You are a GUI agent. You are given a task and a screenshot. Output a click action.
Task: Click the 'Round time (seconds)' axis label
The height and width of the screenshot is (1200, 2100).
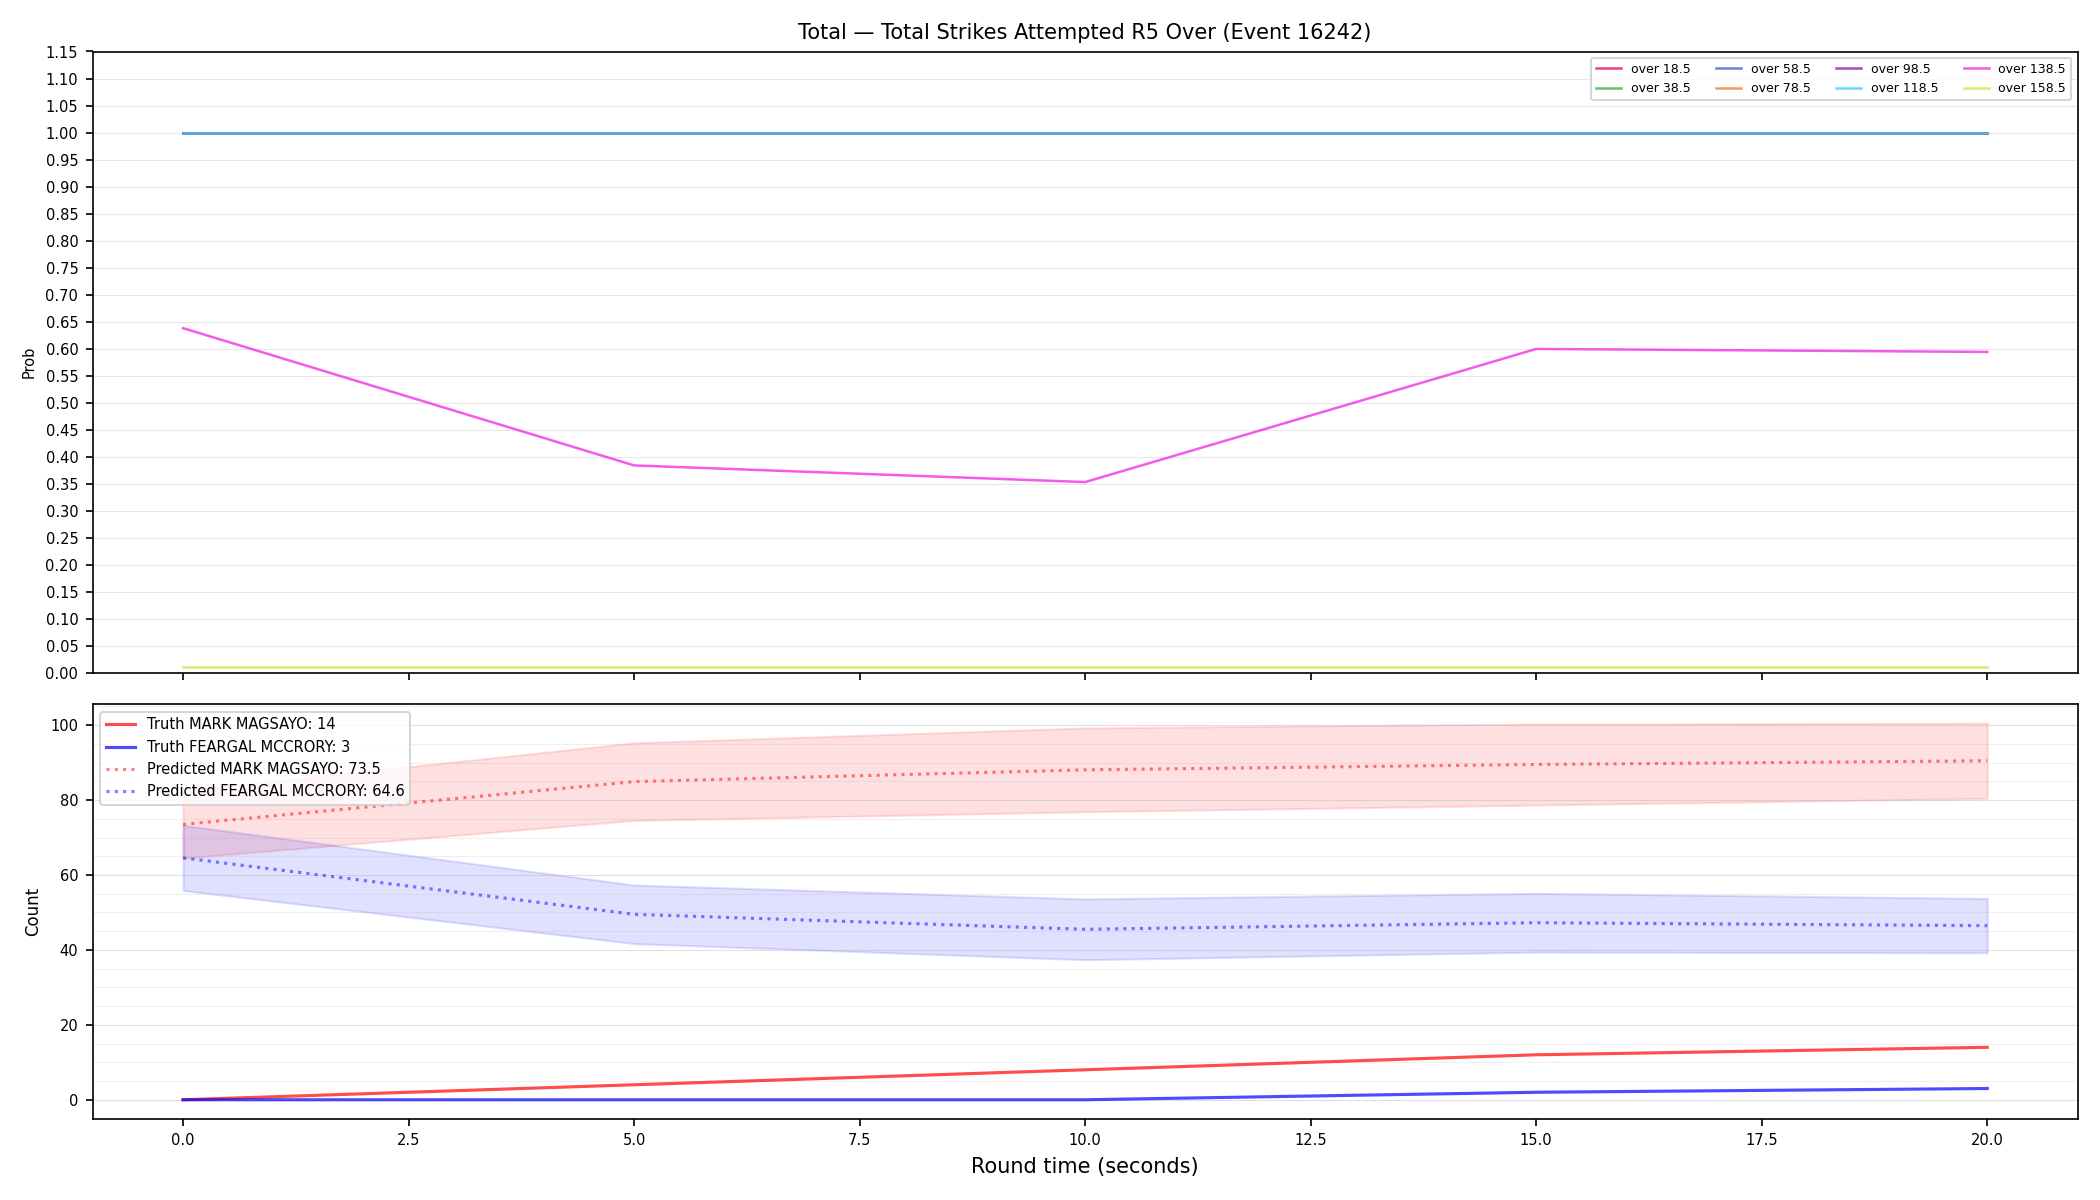(x=1084, y=1166)
